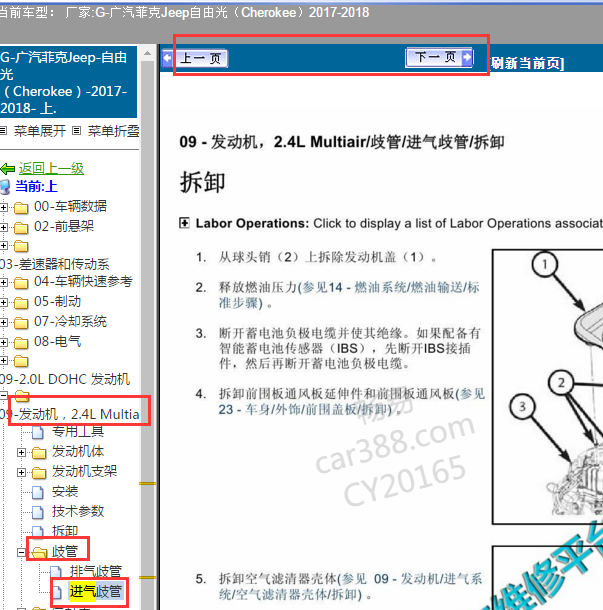603x610 pixels.
Task: Follow link 09 - 发动机/进气系统/空气滤清器壳体/拆卸
Action: click(x=350, y=587)
